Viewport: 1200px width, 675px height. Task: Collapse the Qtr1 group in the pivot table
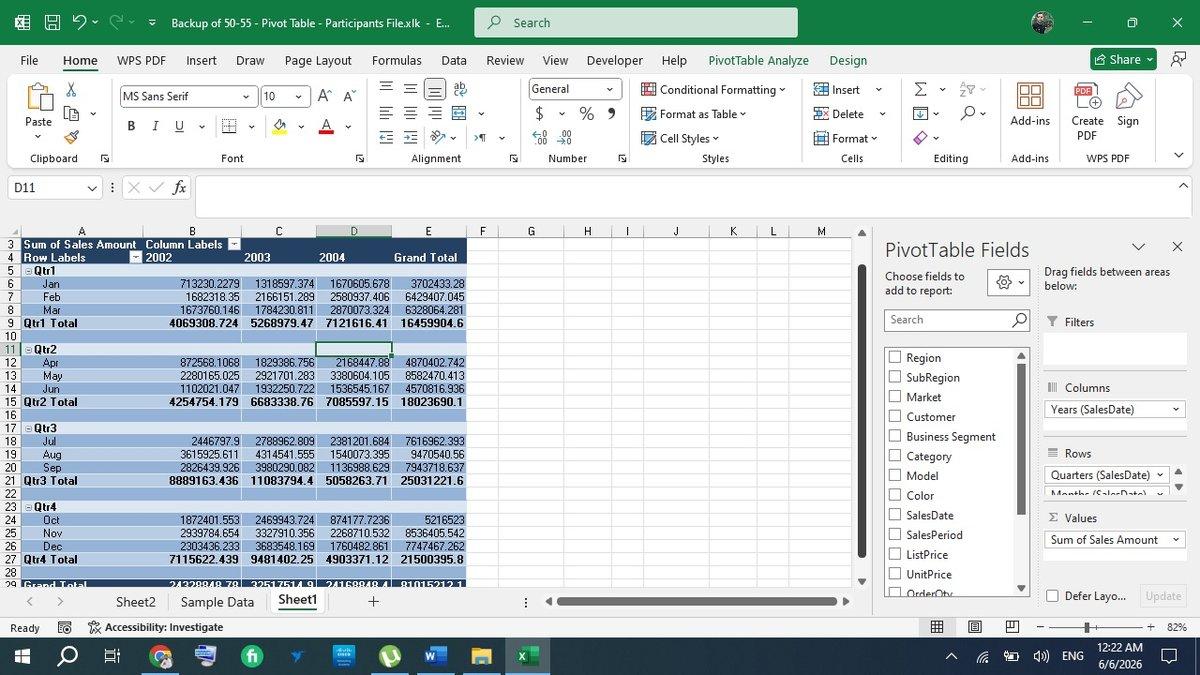(x=28, y=271)
